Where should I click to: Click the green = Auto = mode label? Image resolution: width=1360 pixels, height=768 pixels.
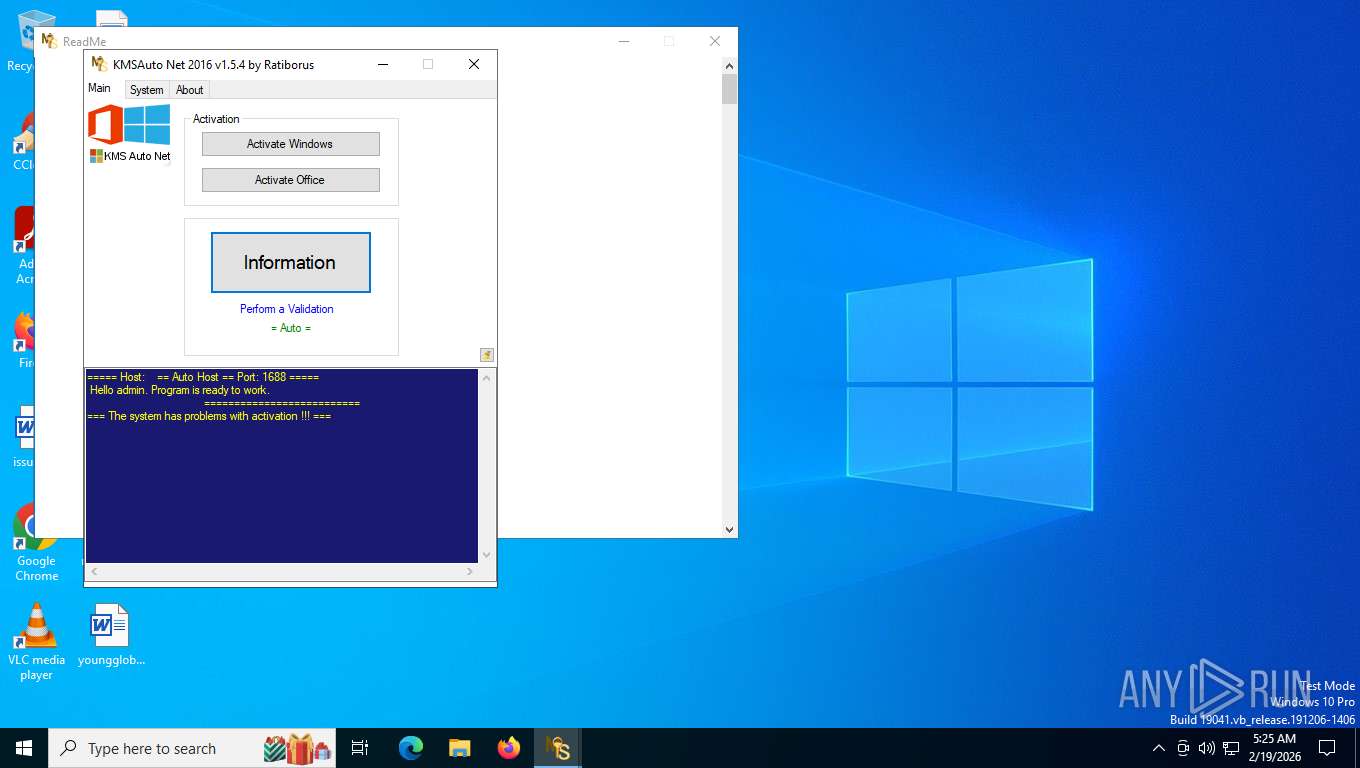tap(291, 328)
